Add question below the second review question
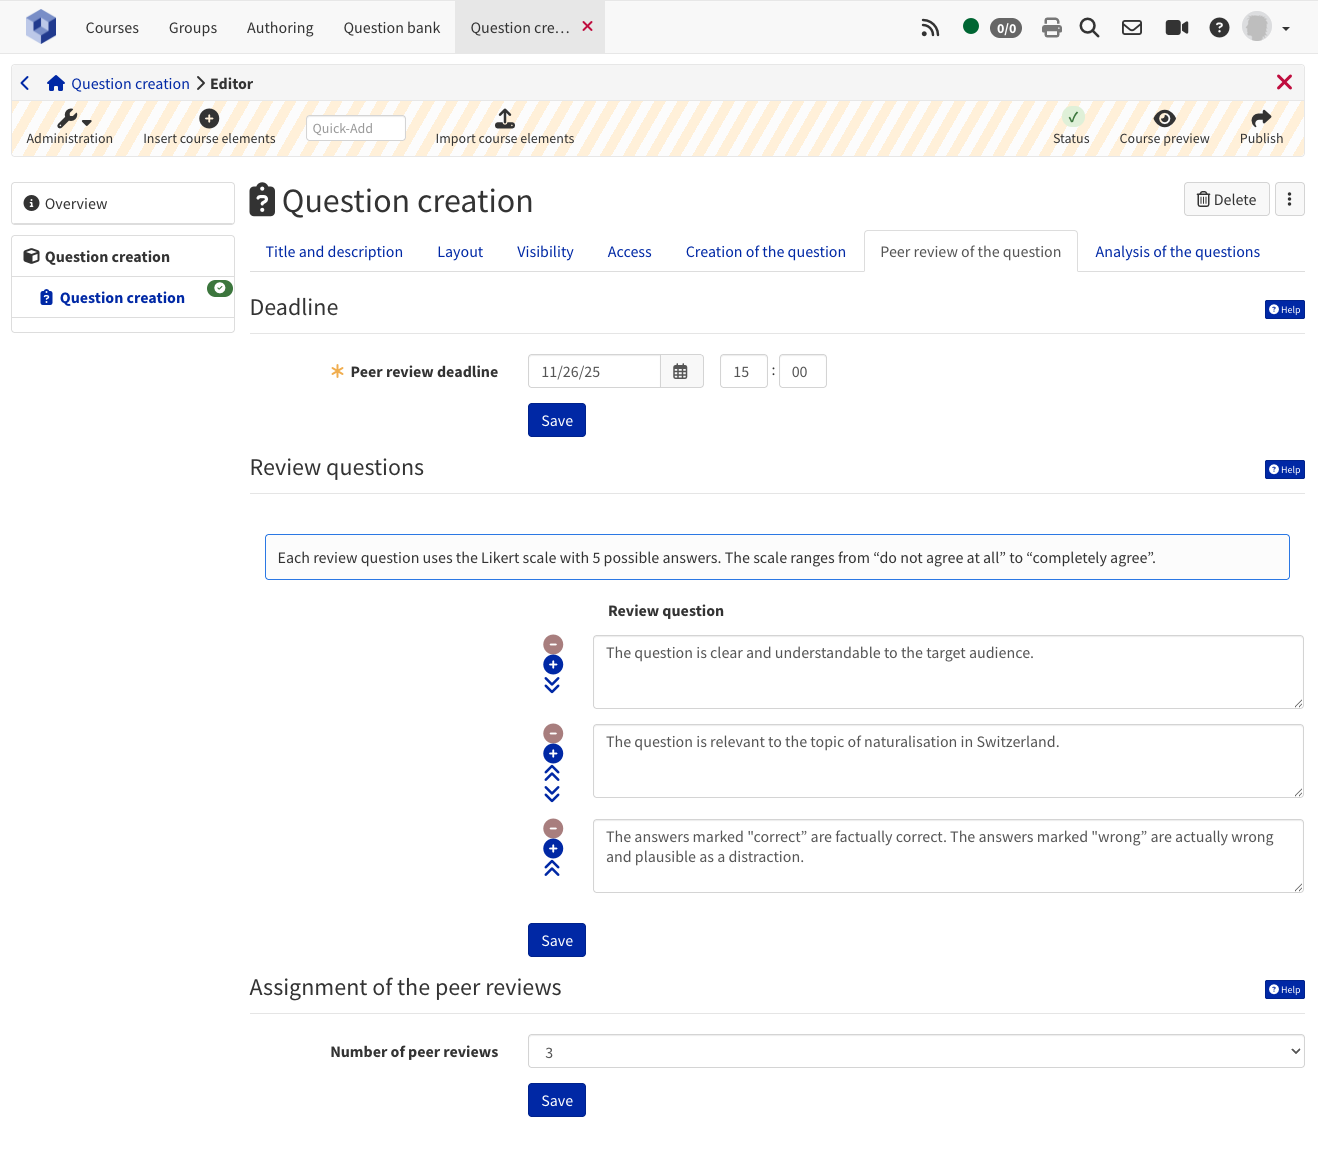This screenshot has width=1318, height=1151. click(x=553, y=754)
